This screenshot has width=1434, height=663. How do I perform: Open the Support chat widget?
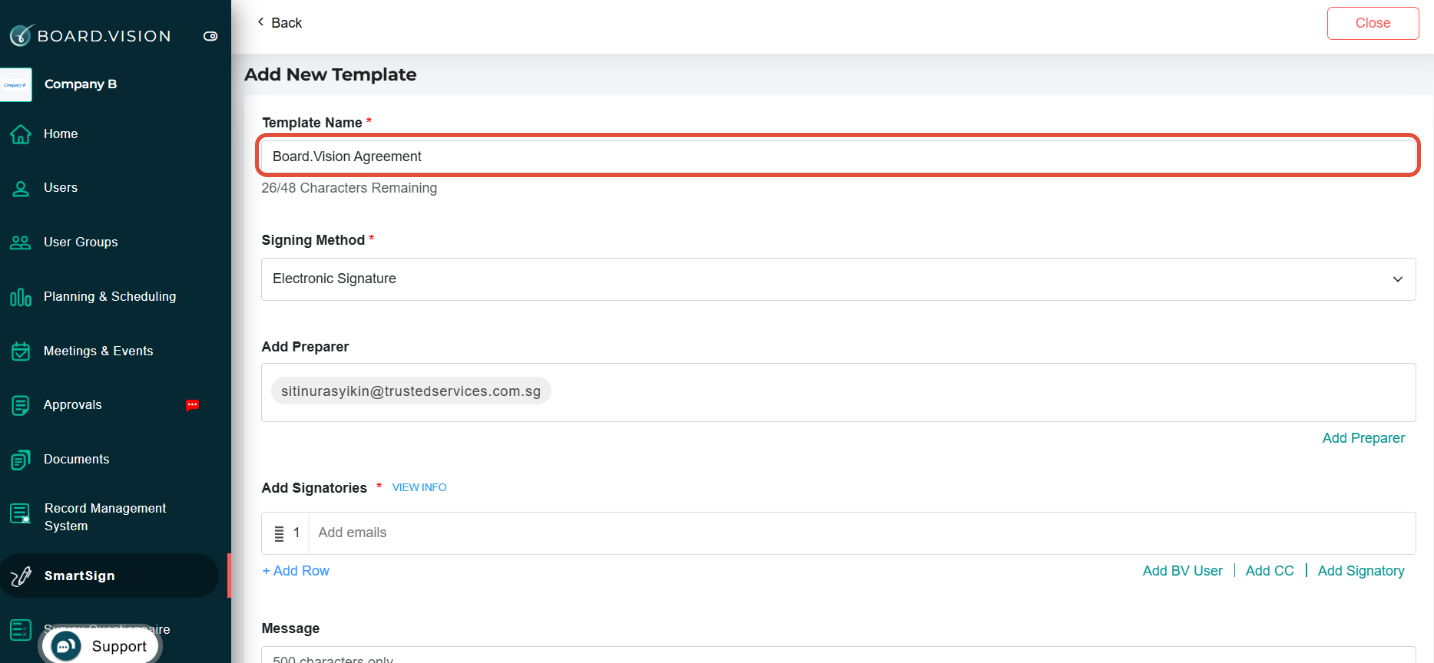tap(99, 646)
